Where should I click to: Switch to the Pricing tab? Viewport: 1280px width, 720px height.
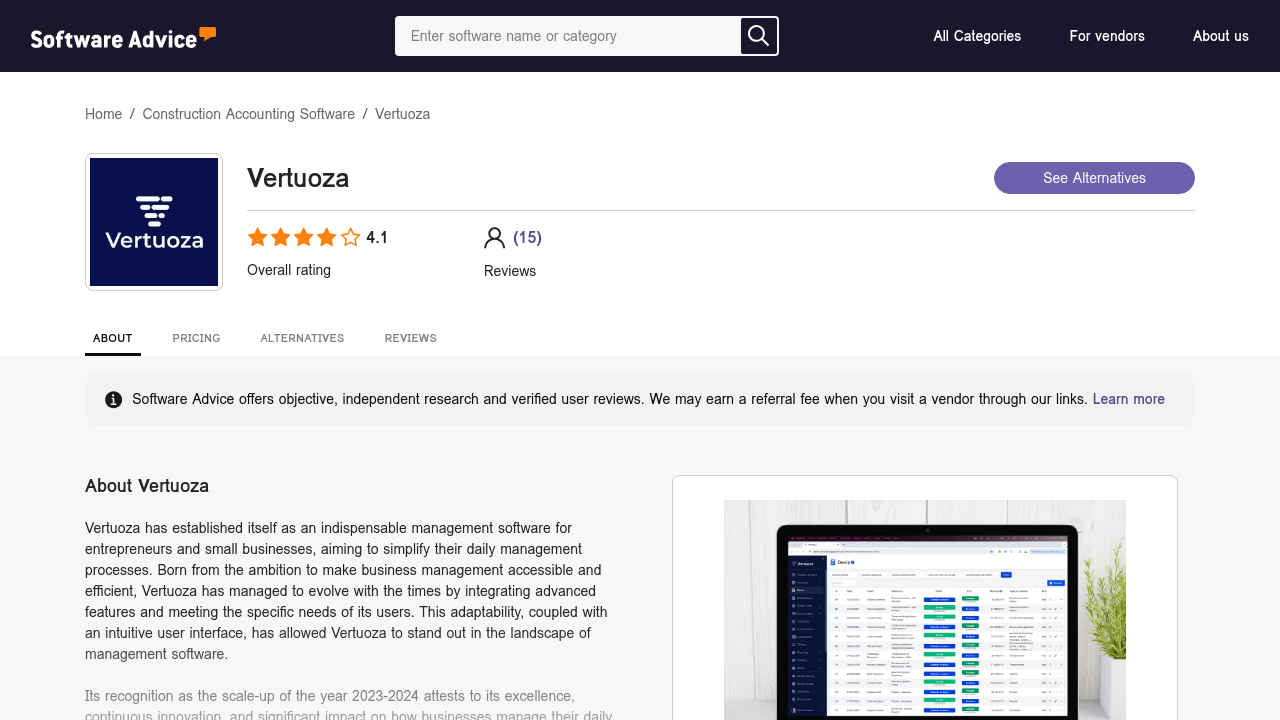point(196,338)
